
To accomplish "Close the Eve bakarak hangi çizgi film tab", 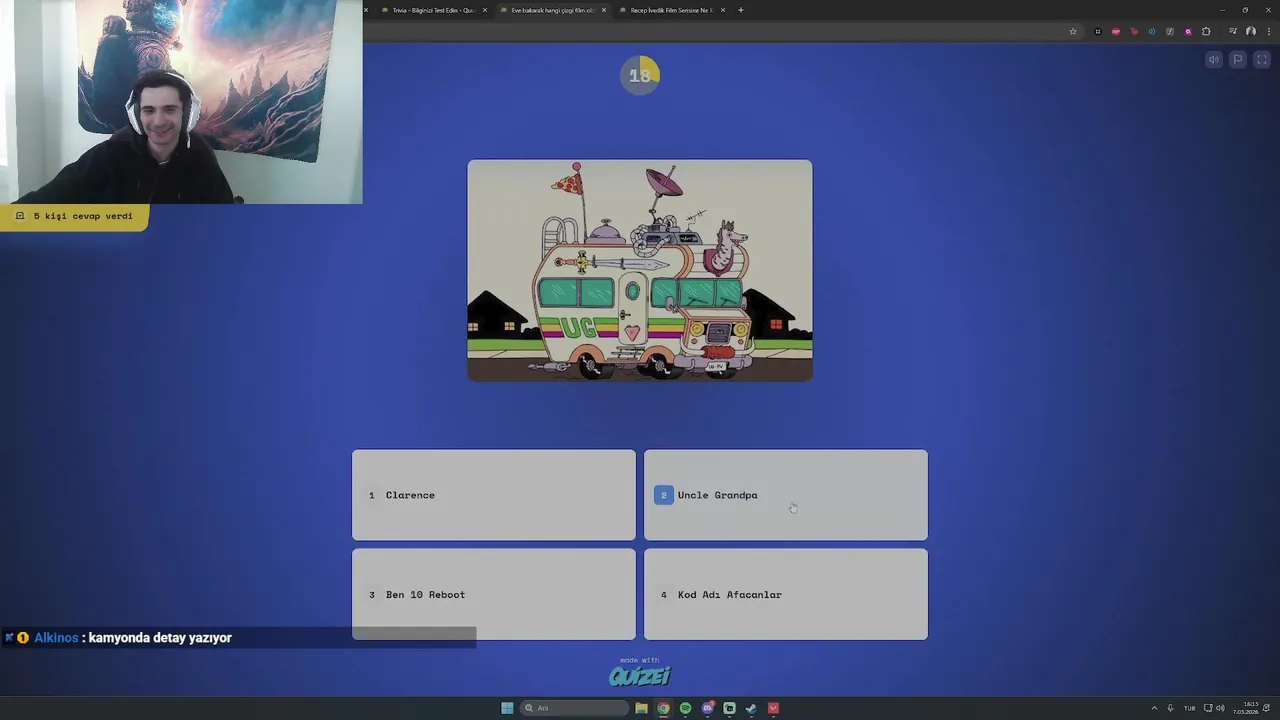I will (604, 10).
